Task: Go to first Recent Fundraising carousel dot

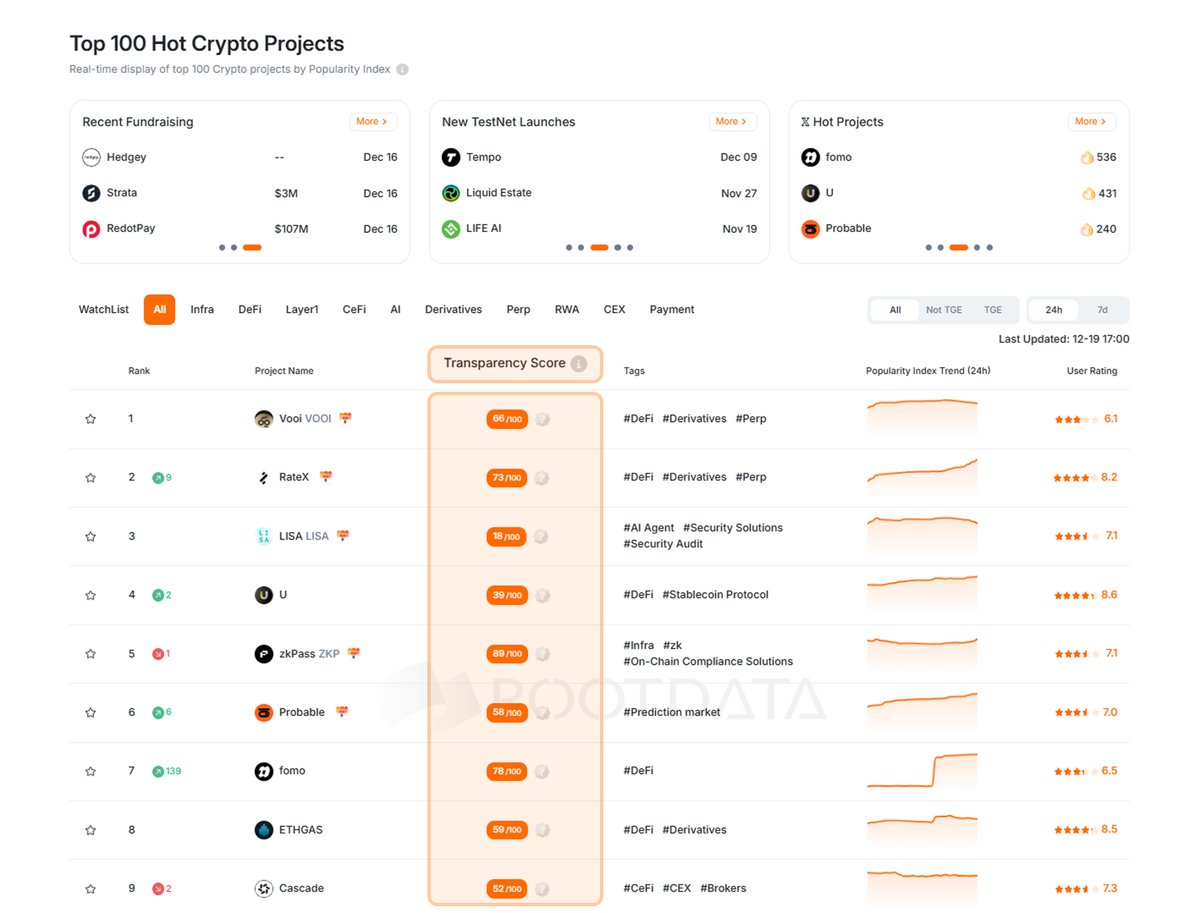Action: pos(222,247)
